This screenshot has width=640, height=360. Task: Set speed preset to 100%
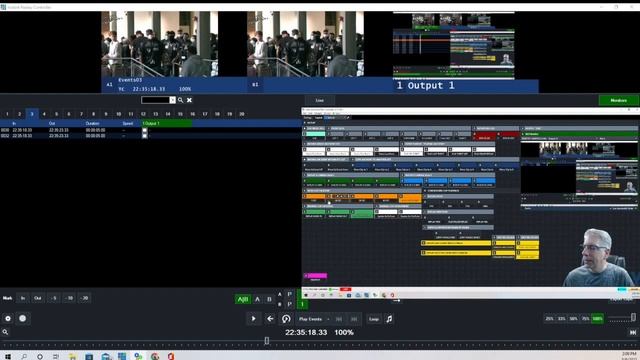[x=598, y=318]
